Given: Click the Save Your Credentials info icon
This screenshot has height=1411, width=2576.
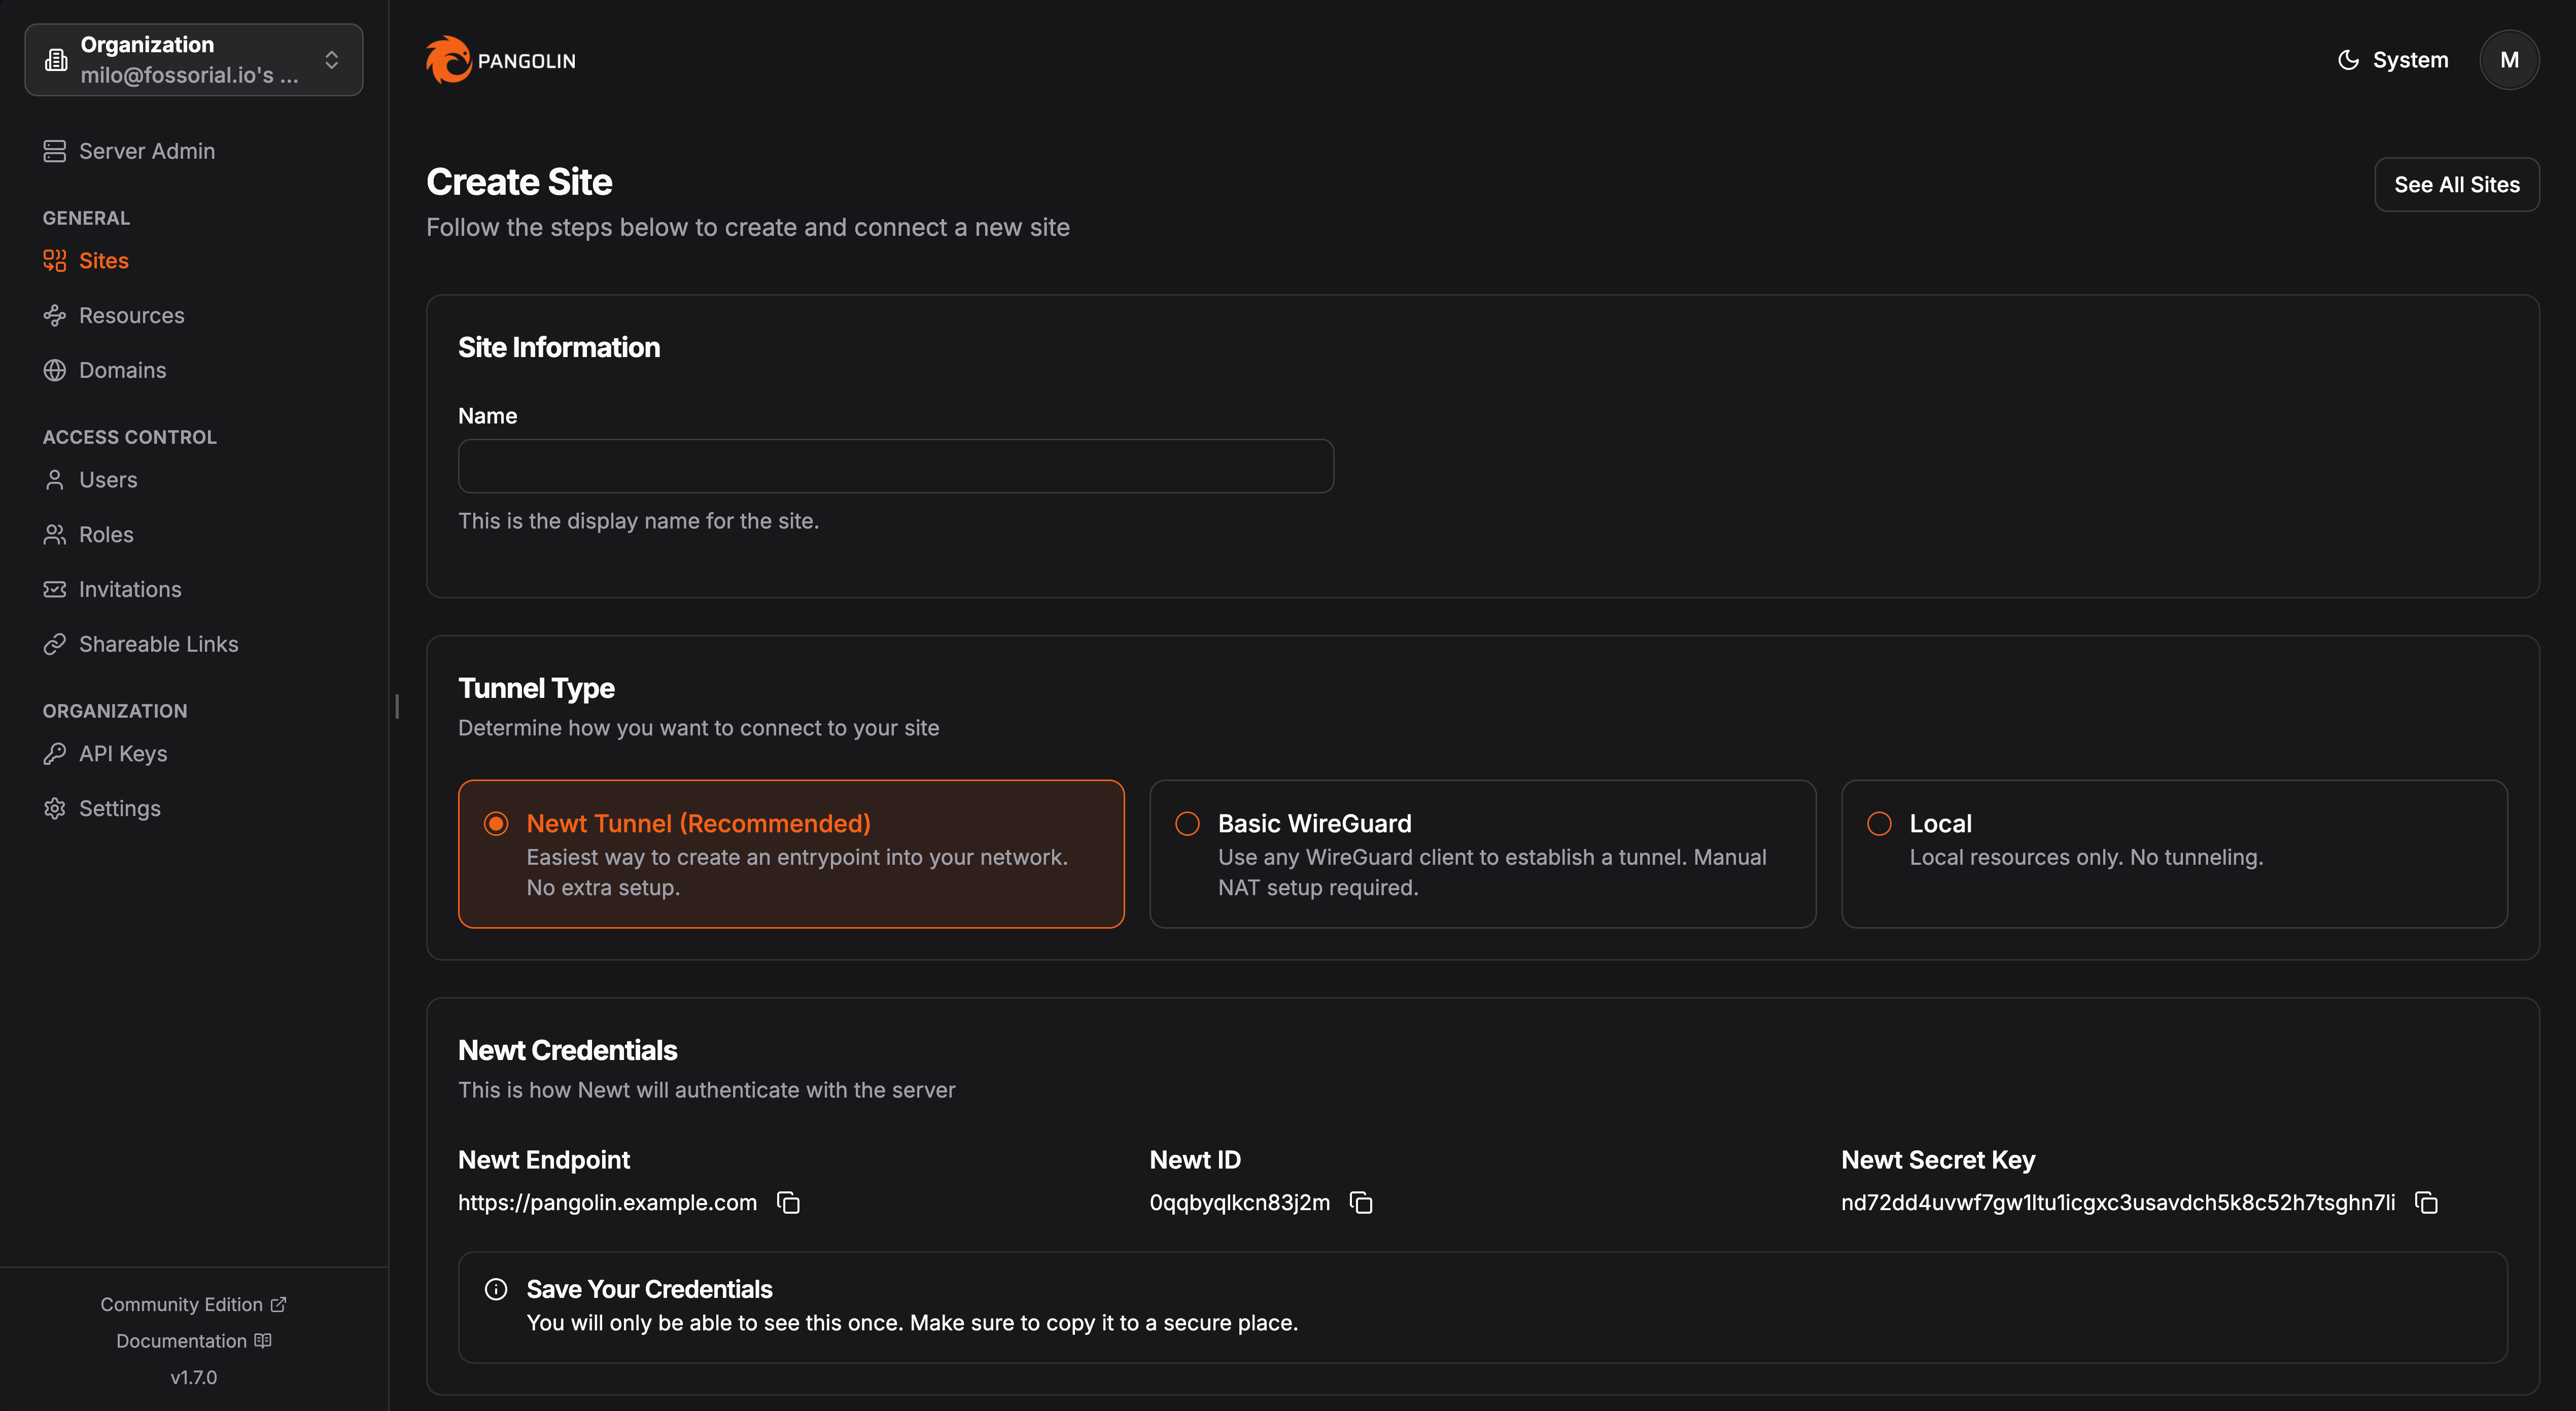Looking at the screenshot, I should point(496,1289).
